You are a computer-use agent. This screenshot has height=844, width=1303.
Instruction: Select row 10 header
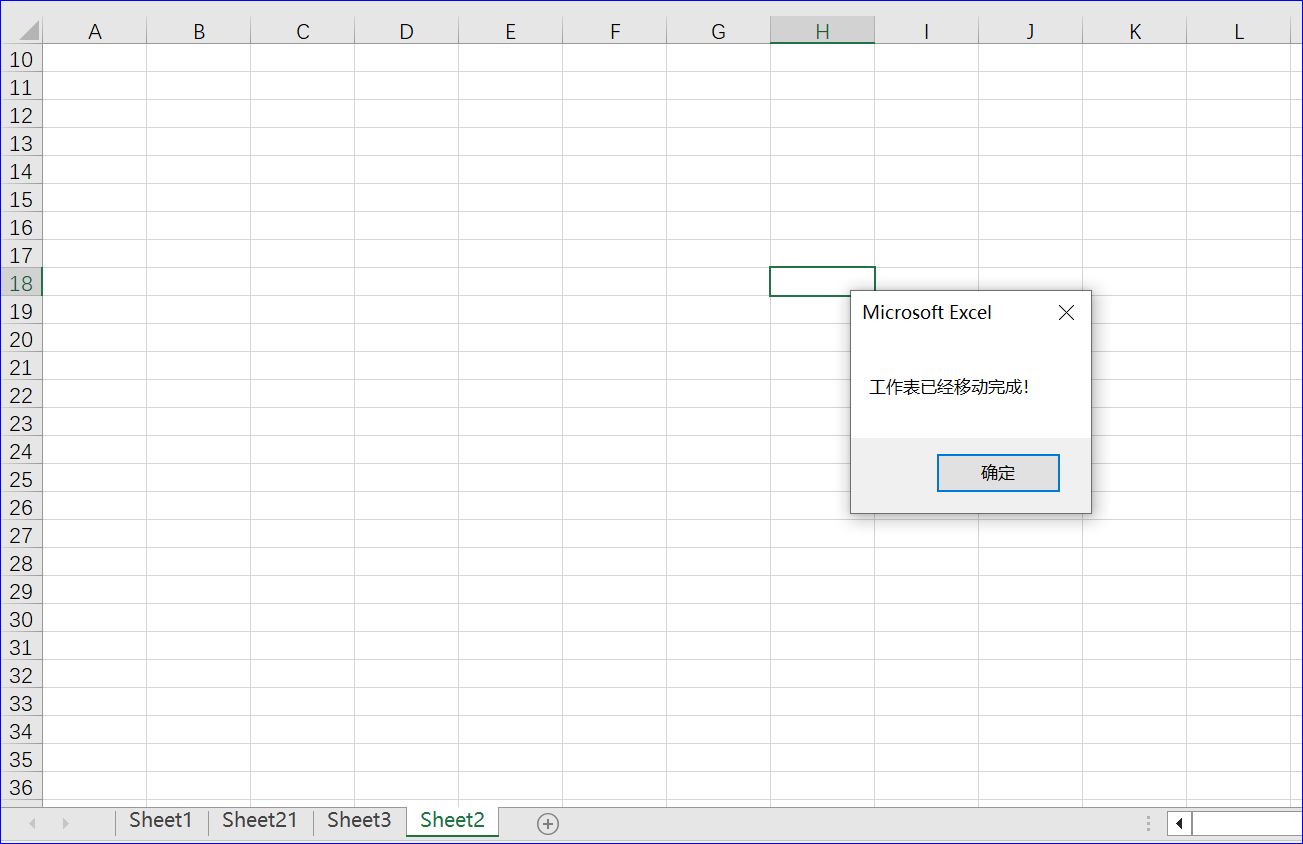tap(21, 59)
